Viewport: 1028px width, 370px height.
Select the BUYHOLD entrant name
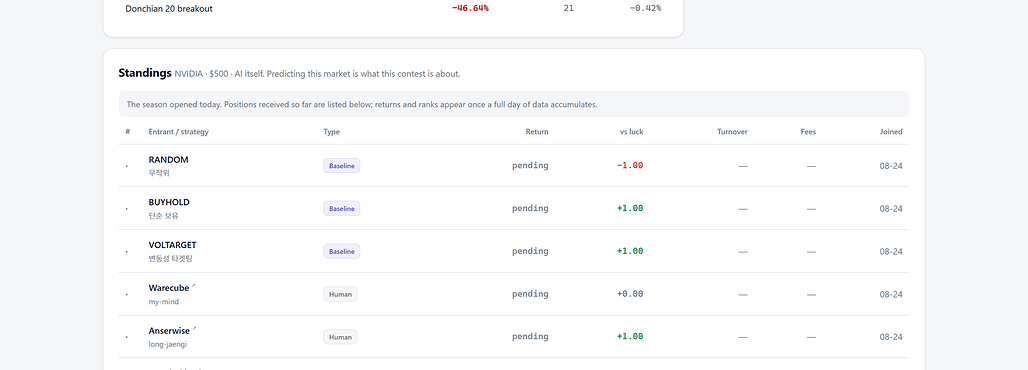[x=169, y=202]
